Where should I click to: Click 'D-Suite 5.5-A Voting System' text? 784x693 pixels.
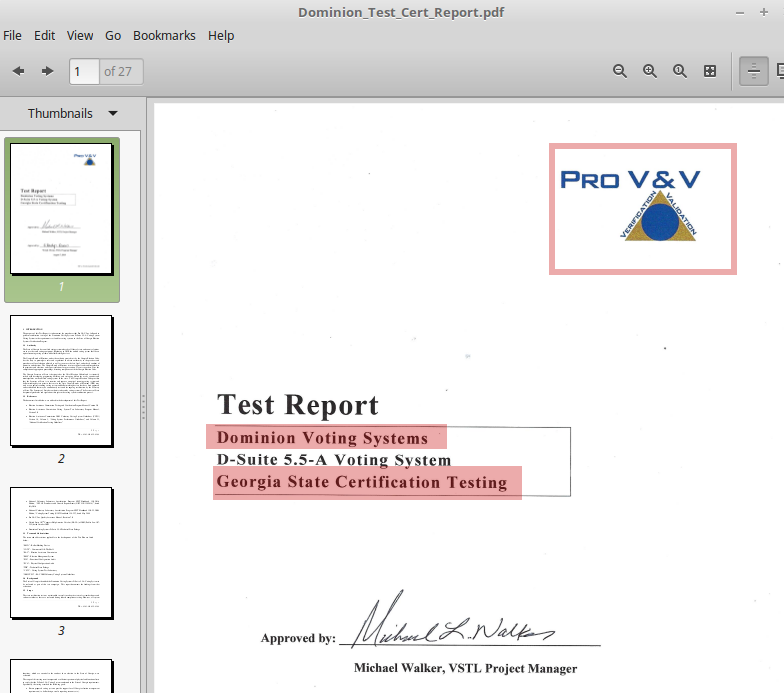click(x=334, y=460)
